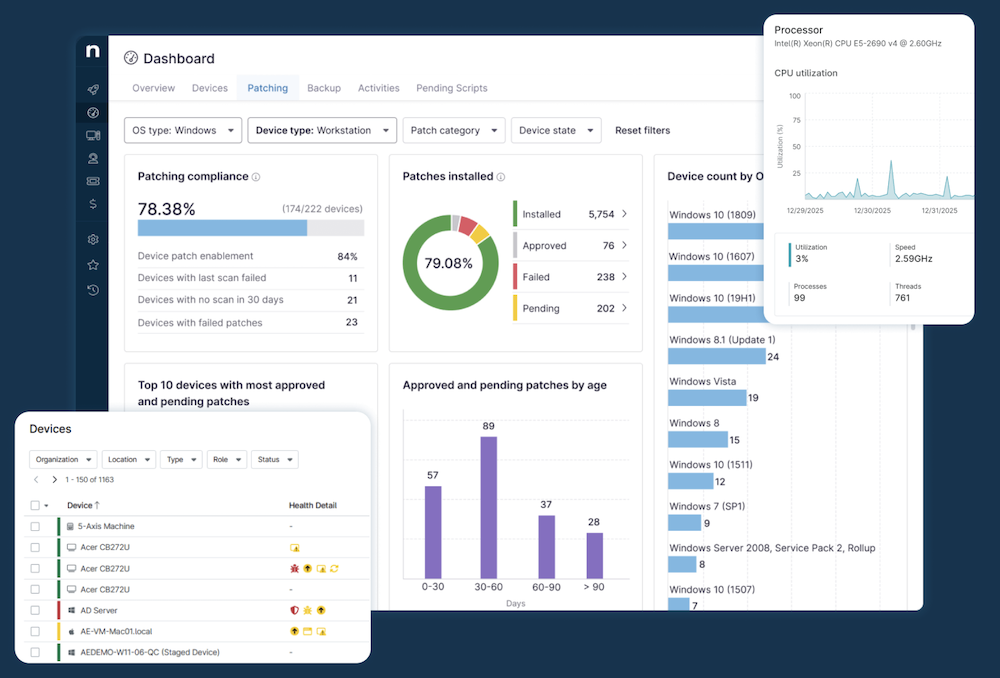The height and width of the screenshot is (678, 1000).
Task: Click the favorites star icon in sidebar
Action: 93,265
